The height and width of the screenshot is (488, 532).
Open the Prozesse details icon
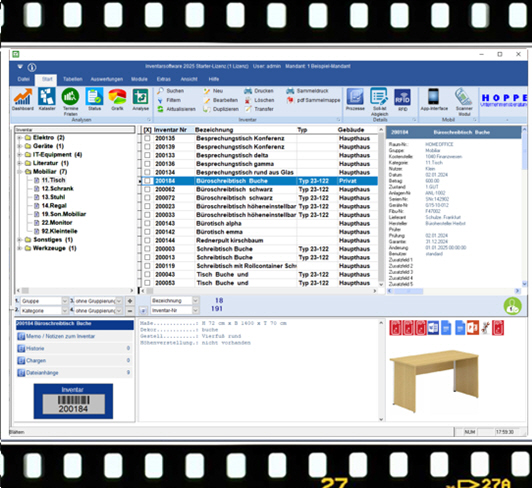pyautogui.click(x=355, y=99)
